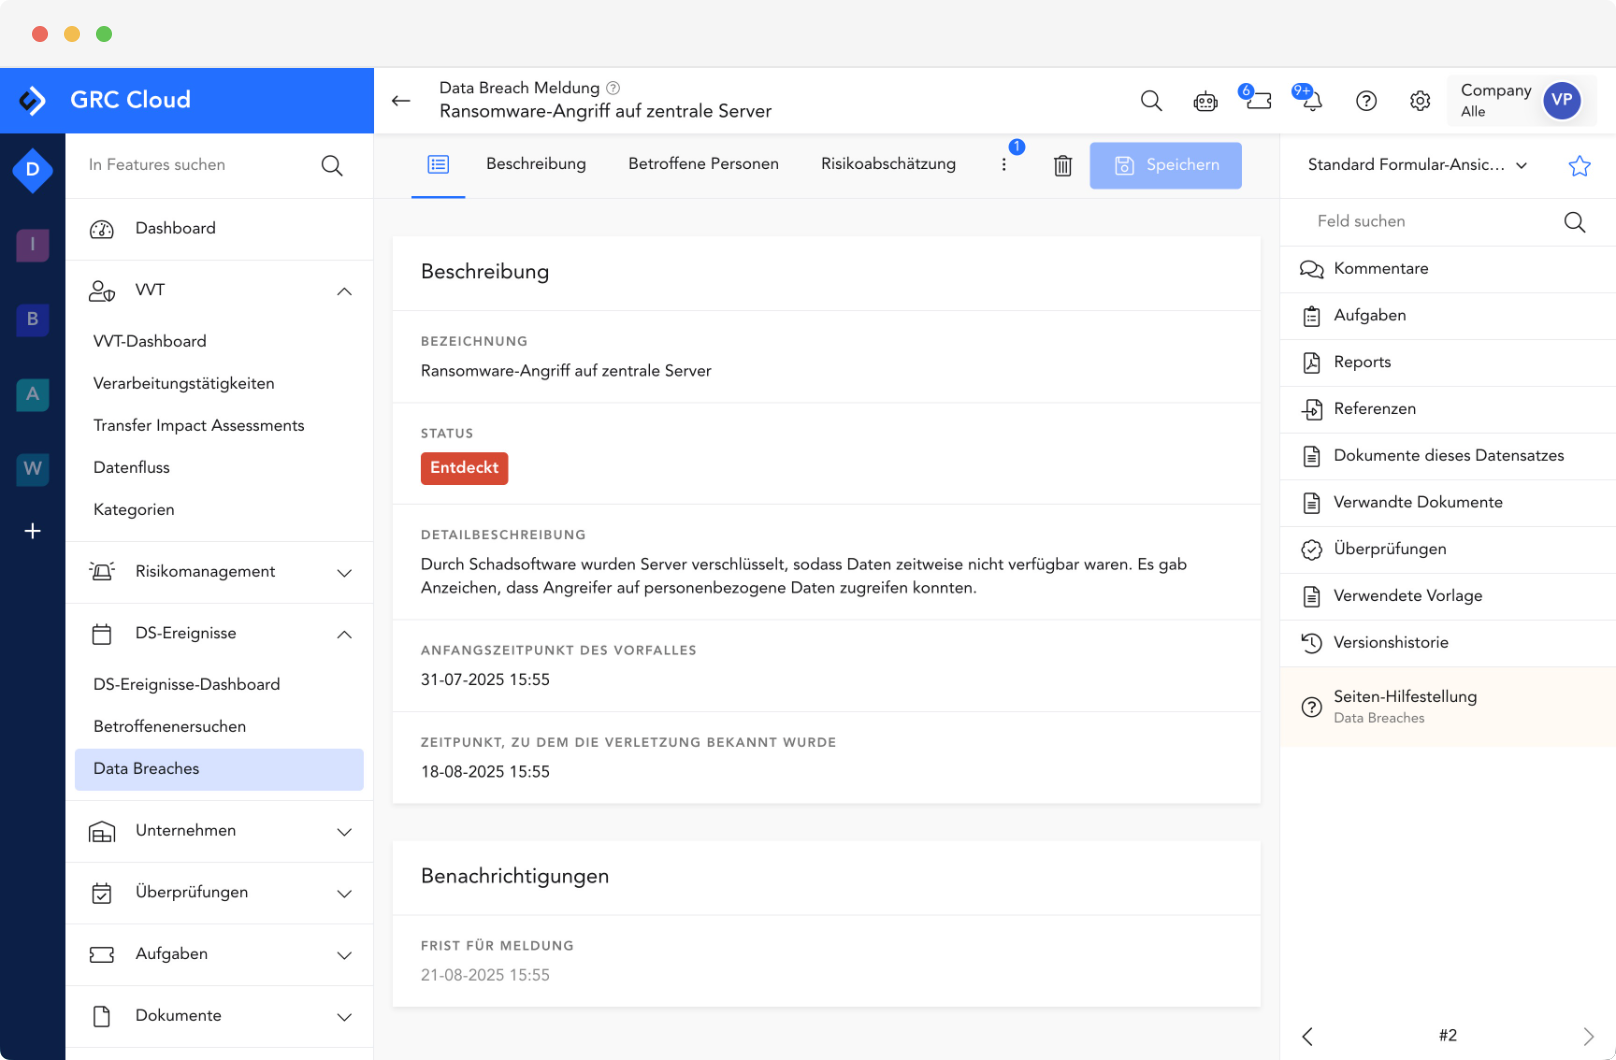This screenshot has width=1616, height=1060.
Task: Click the favorite star next to Formular-Ansicht
Action: (x=1578, y=165)
